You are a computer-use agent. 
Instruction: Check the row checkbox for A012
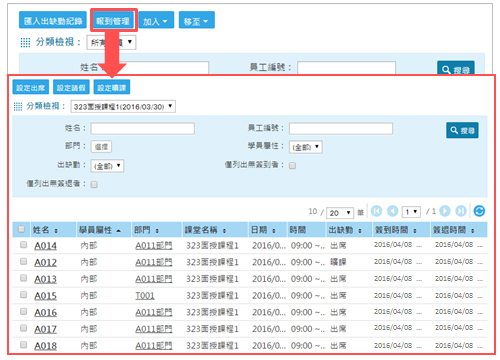[x=23, y=261]
